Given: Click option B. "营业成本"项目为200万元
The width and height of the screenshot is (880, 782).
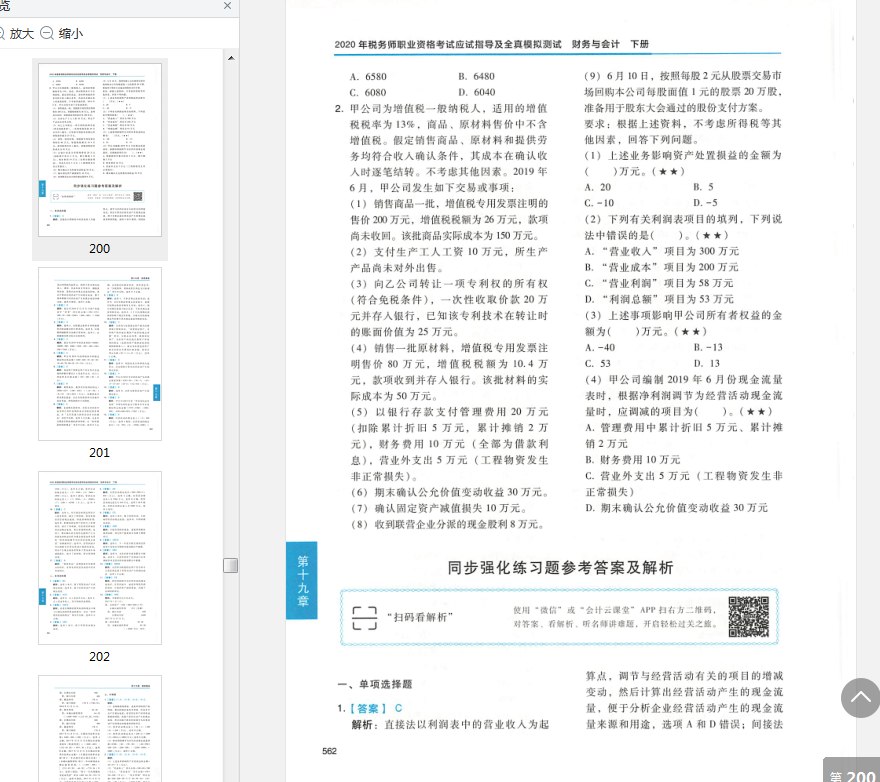Looking at the screenshot, I should 662,267.
